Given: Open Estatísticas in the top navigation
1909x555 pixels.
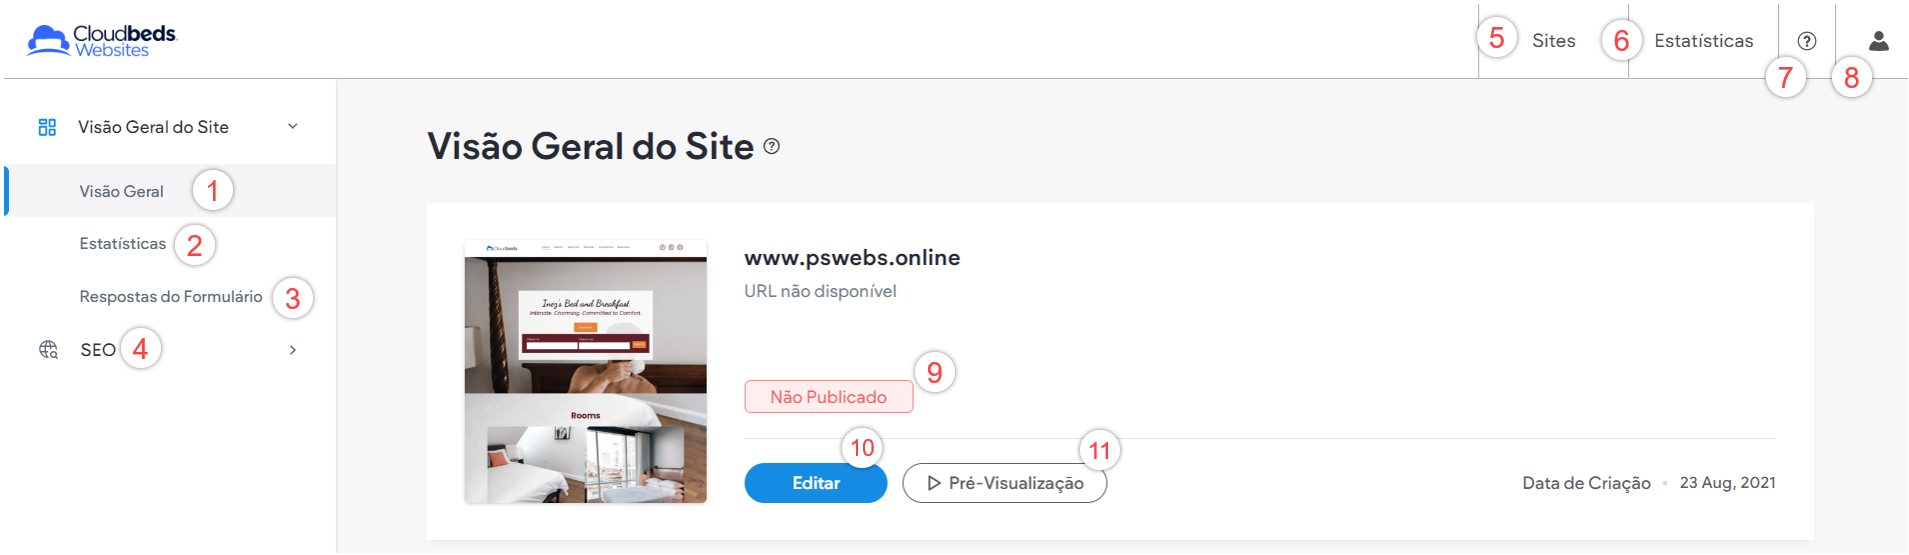Looking at the screenshot, I should 1703,41.
